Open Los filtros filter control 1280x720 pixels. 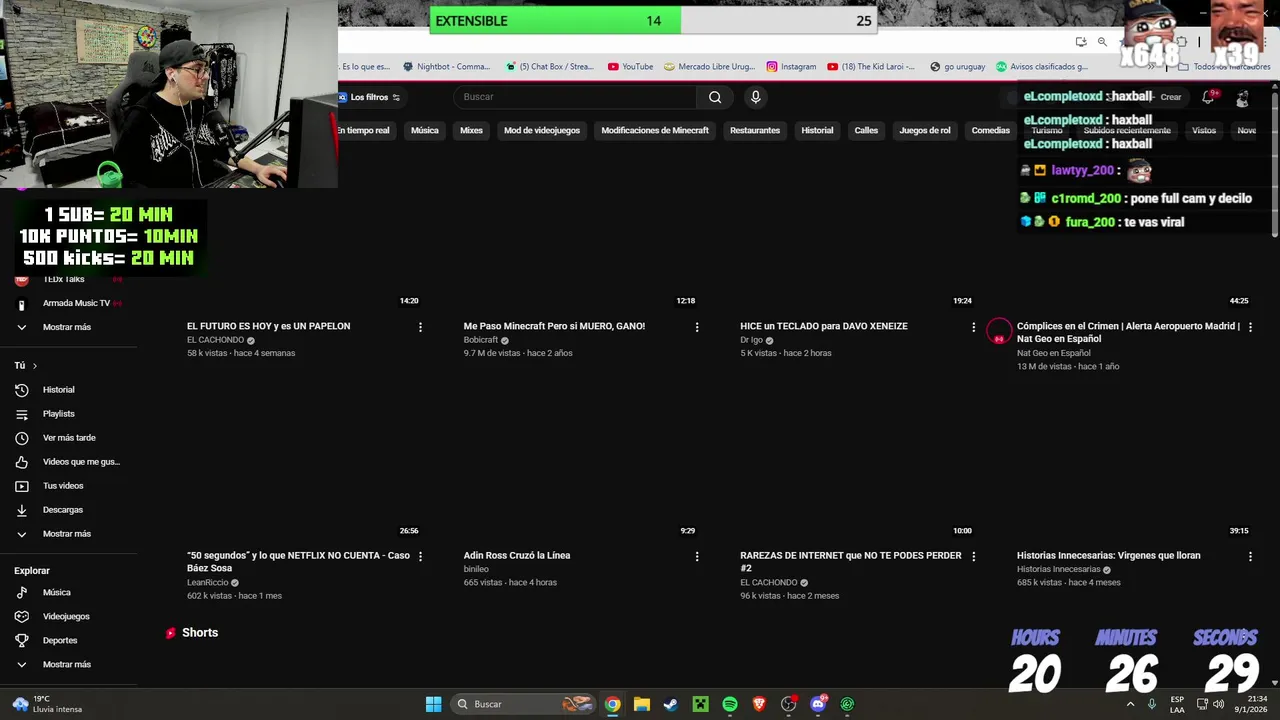pos(369,97)
